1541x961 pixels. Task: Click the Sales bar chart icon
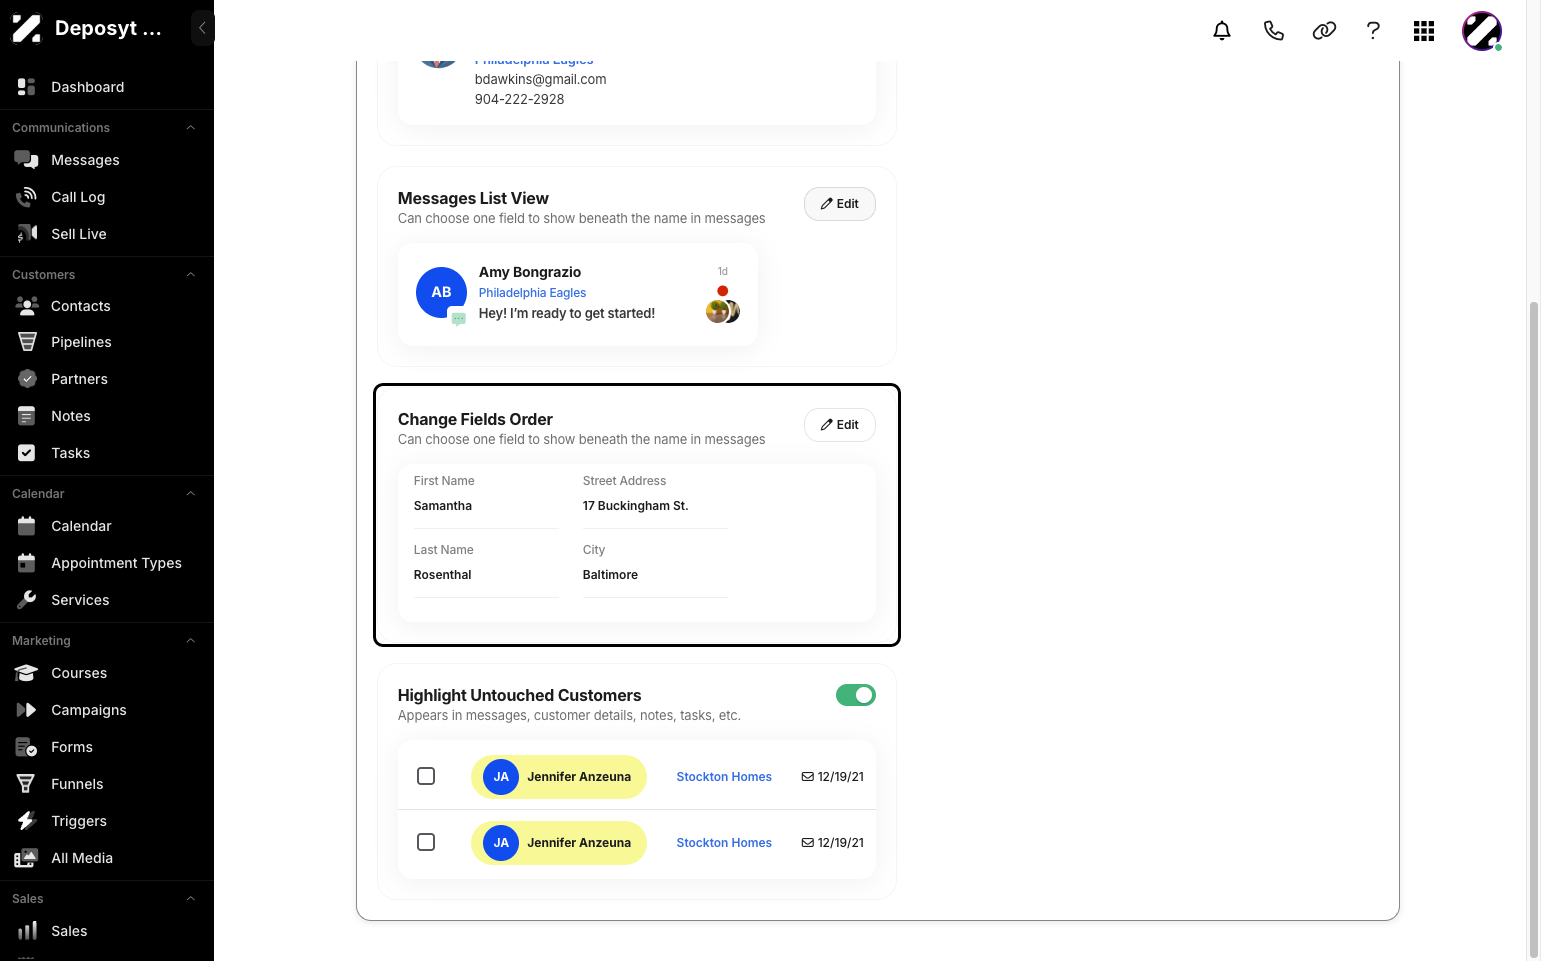[27, 931]
